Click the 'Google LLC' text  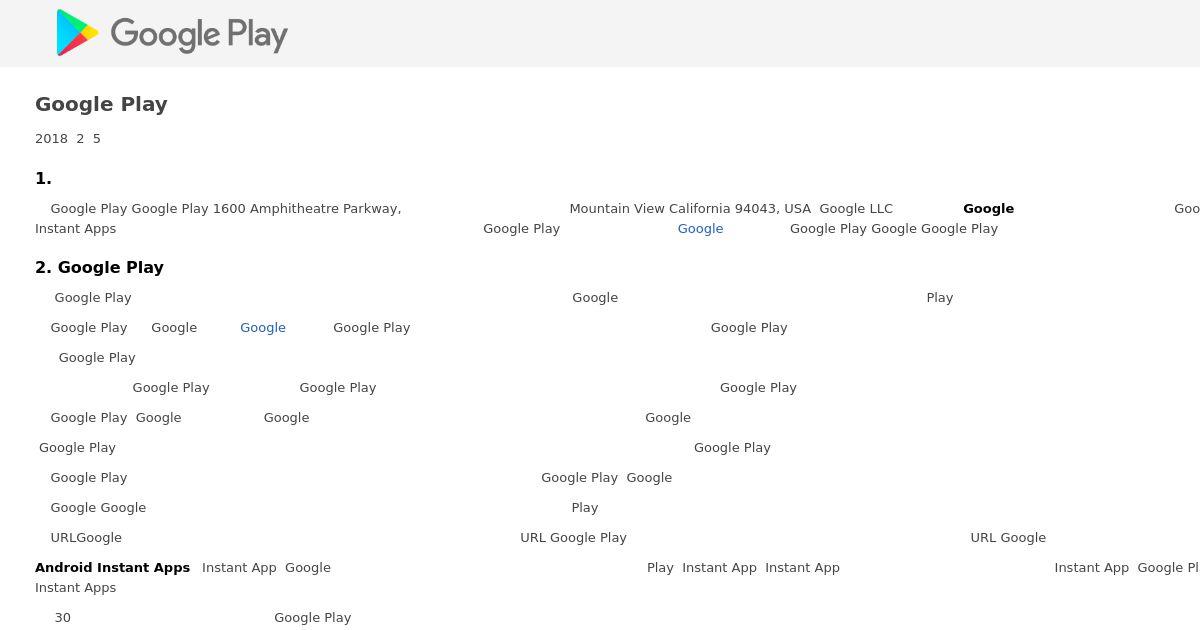856,209
